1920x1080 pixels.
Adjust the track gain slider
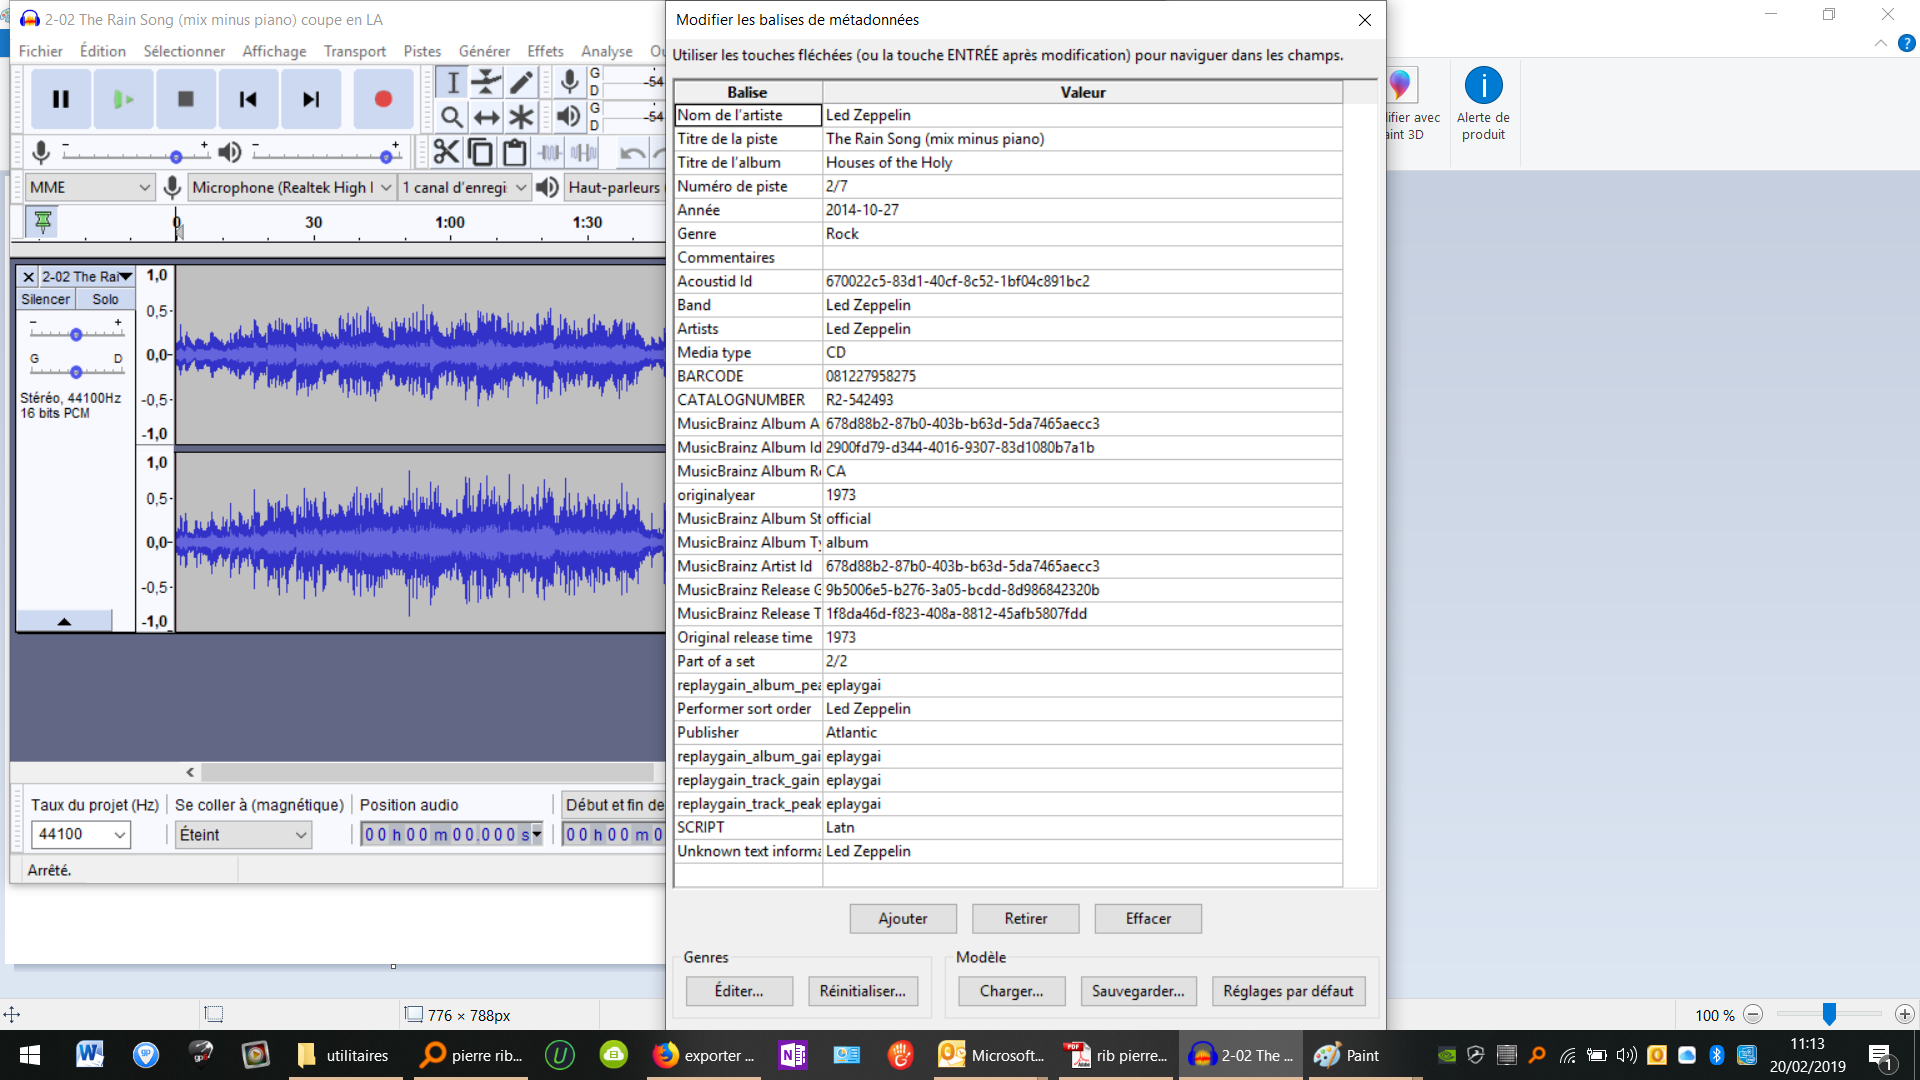(x=76, y=334)
